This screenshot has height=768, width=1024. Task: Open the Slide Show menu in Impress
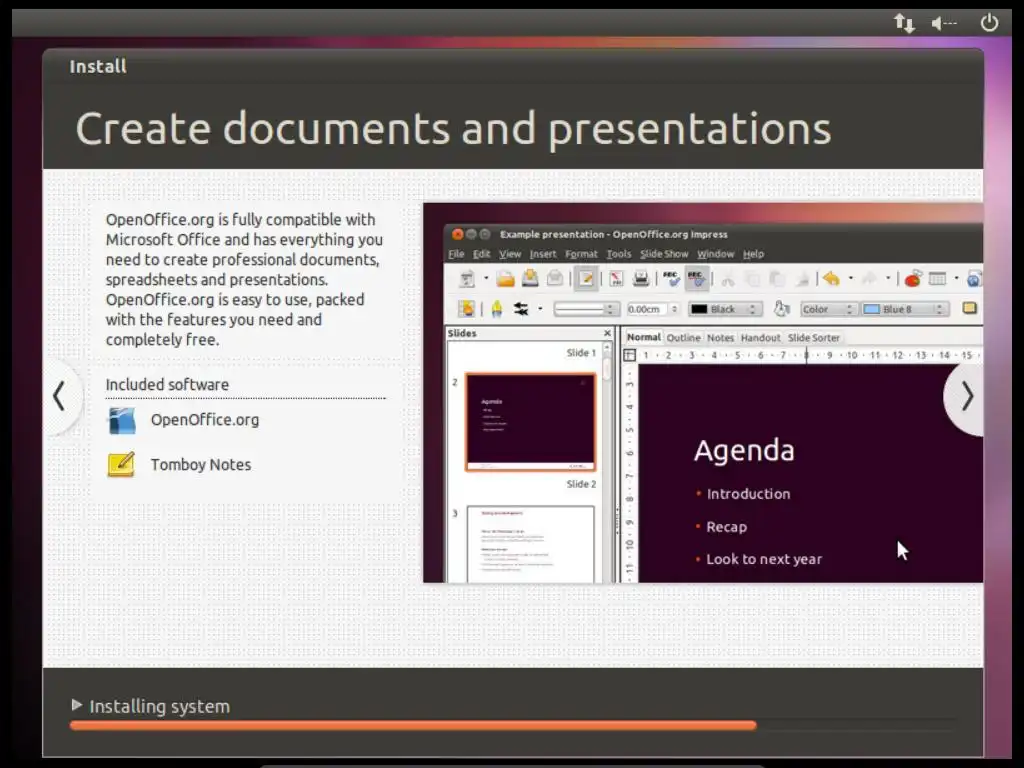(664, 254)
